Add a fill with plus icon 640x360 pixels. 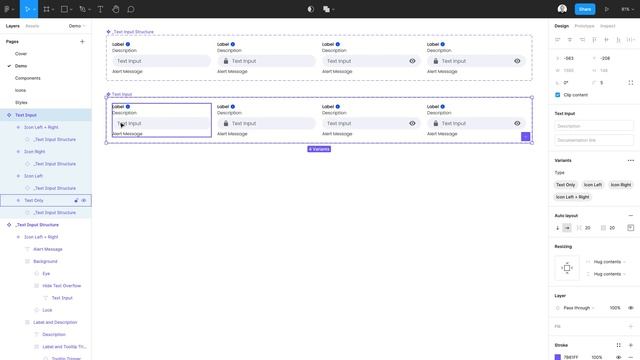point(631,327)
